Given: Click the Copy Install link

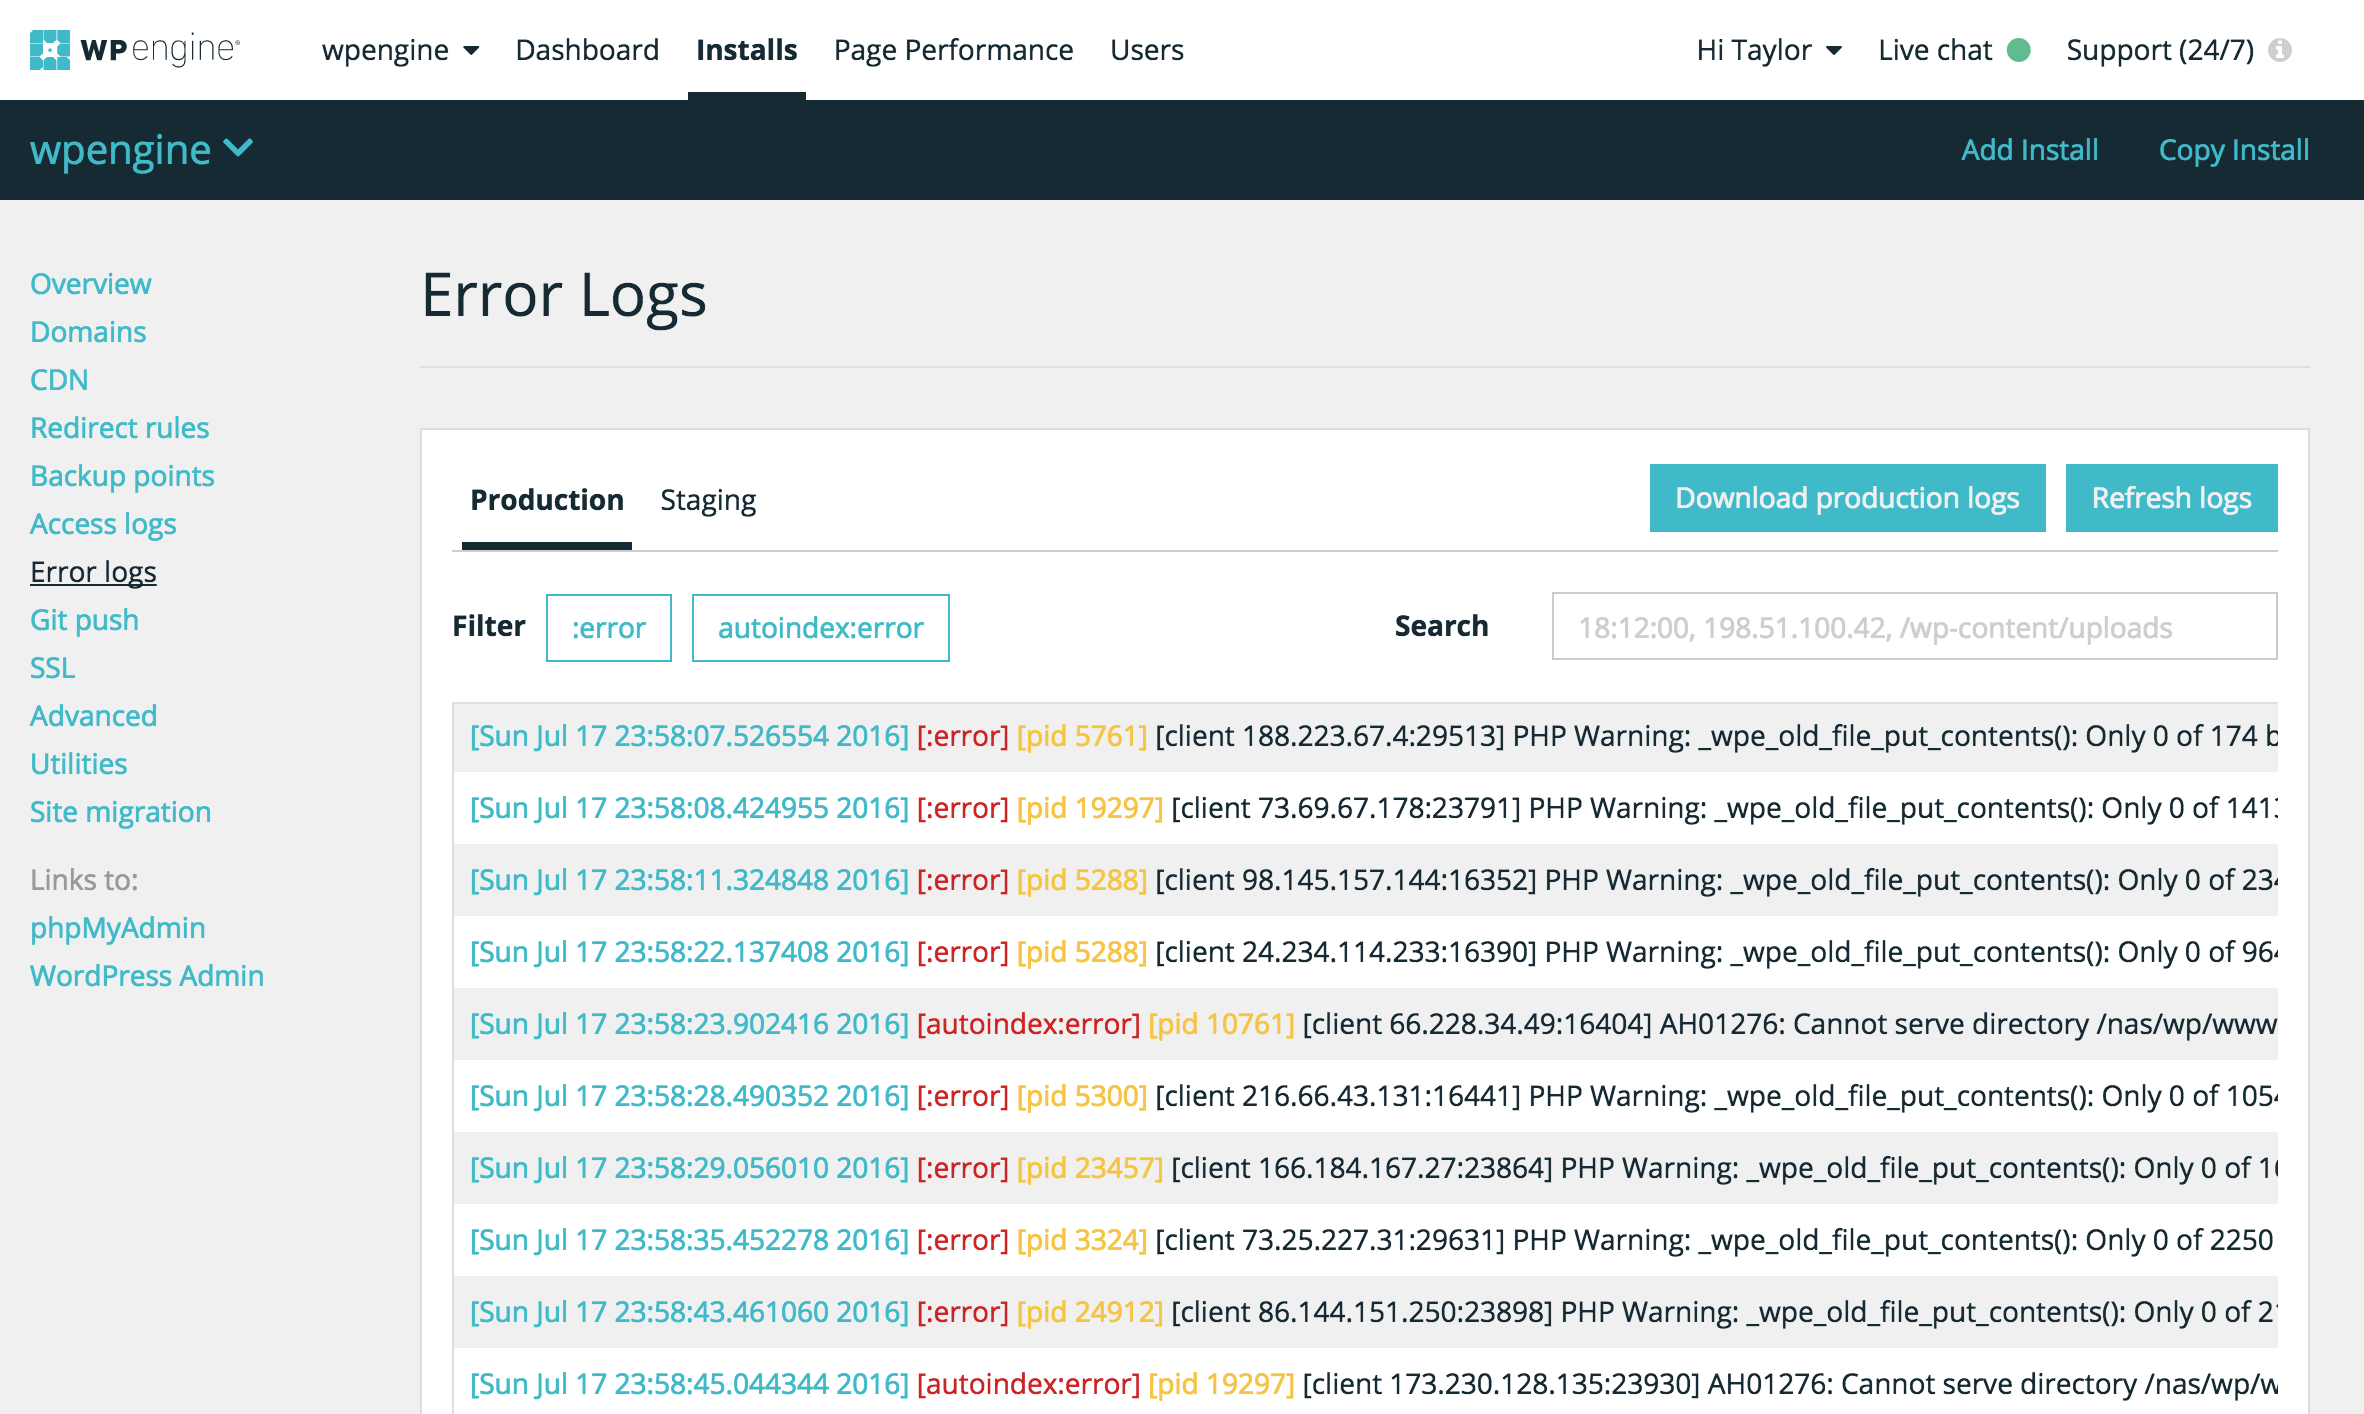Looking at the screenshot, I should (x=2233, y=149).
